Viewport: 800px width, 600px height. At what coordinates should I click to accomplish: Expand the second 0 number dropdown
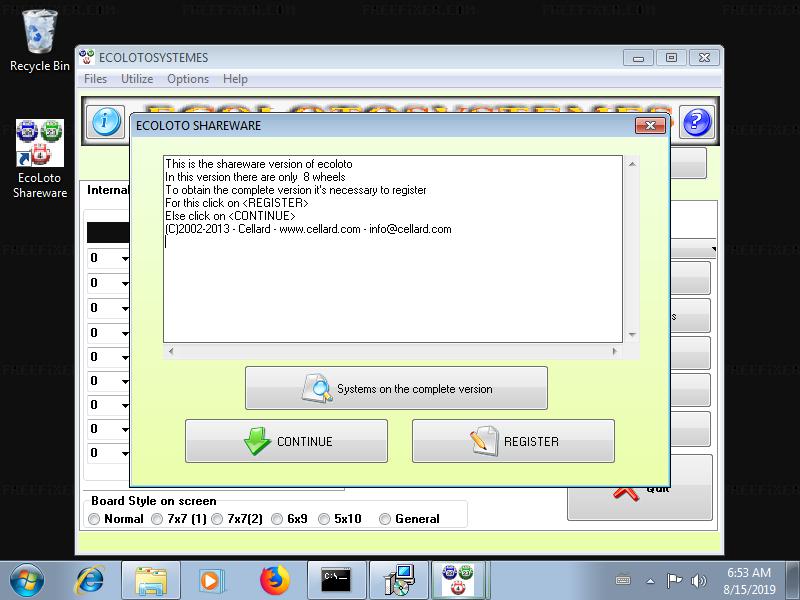click(124, 283)
